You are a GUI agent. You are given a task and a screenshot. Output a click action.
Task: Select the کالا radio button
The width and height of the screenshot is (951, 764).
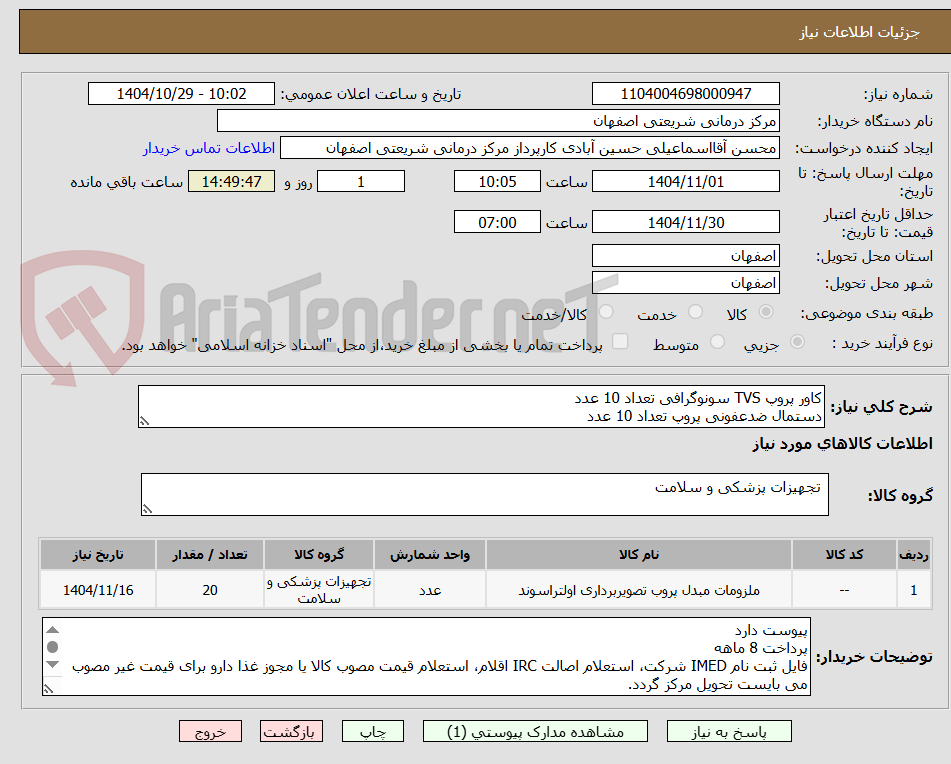click(x=766, y=312)
